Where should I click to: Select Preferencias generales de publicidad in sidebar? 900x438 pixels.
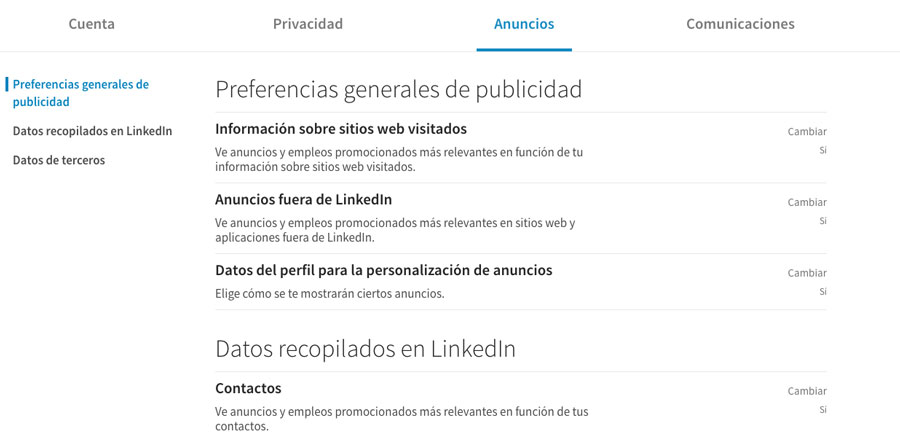[x=80, y=93]
